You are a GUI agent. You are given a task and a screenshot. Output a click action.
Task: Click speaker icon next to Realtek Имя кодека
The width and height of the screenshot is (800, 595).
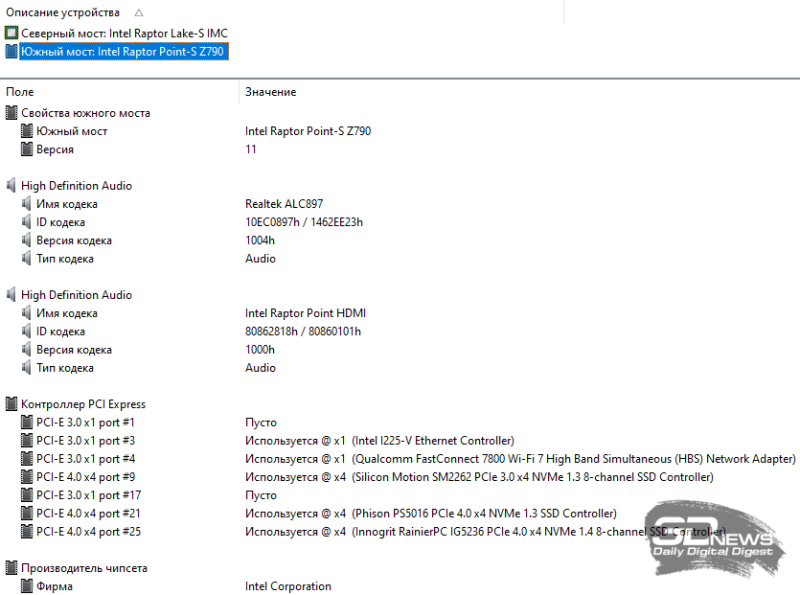point(27,204)
